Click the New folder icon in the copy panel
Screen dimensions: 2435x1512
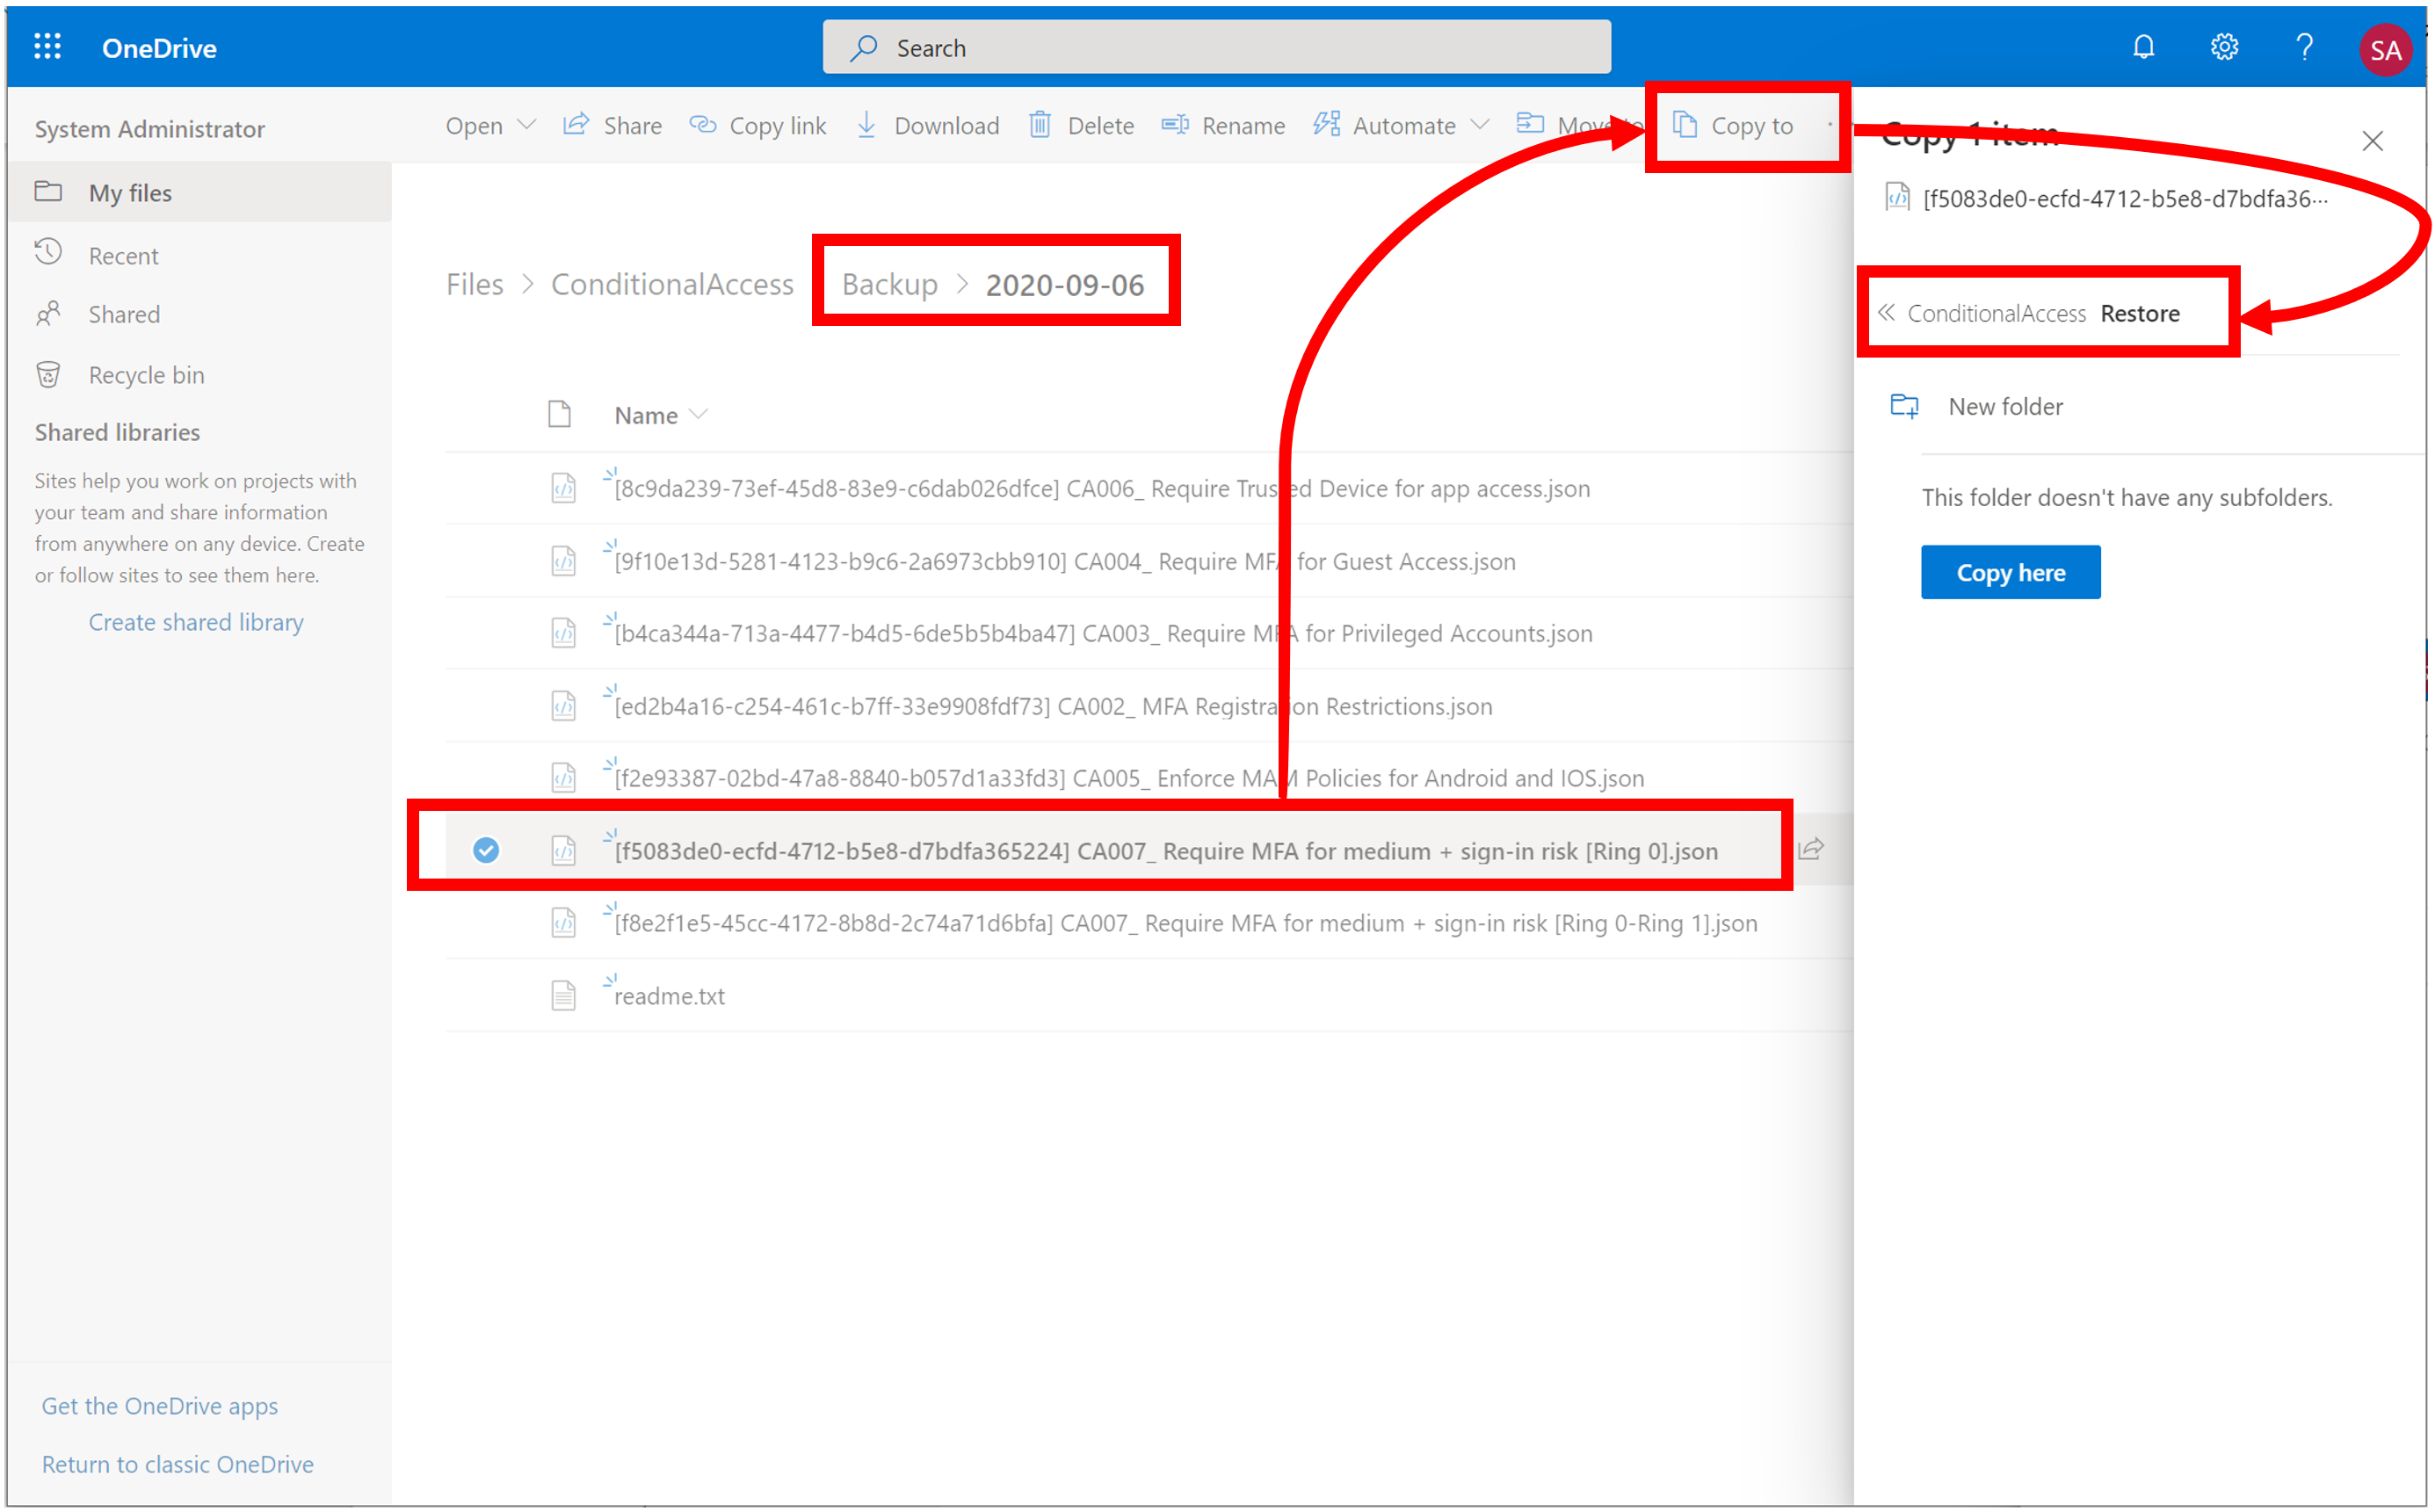click(x=1904, y=406)
